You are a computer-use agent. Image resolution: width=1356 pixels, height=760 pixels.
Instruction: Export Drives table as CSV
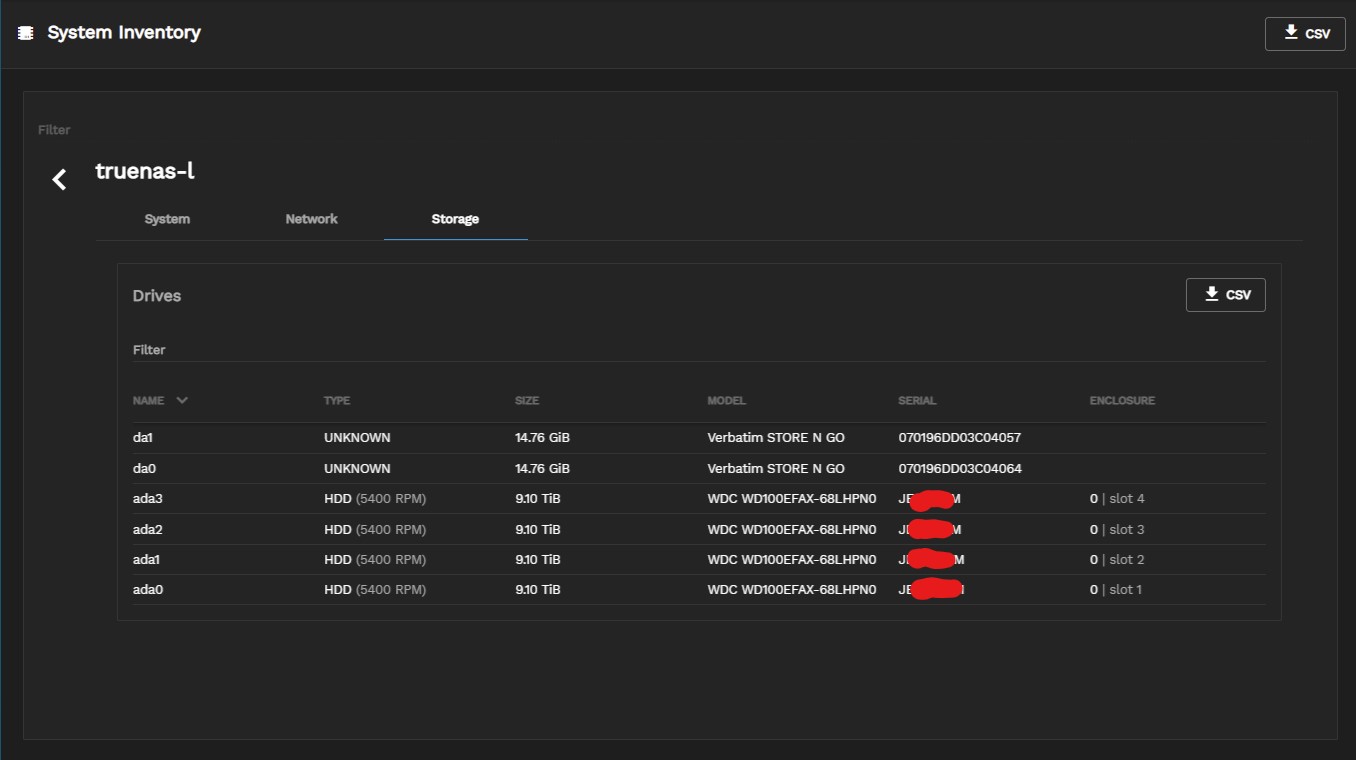point(1225,295)
